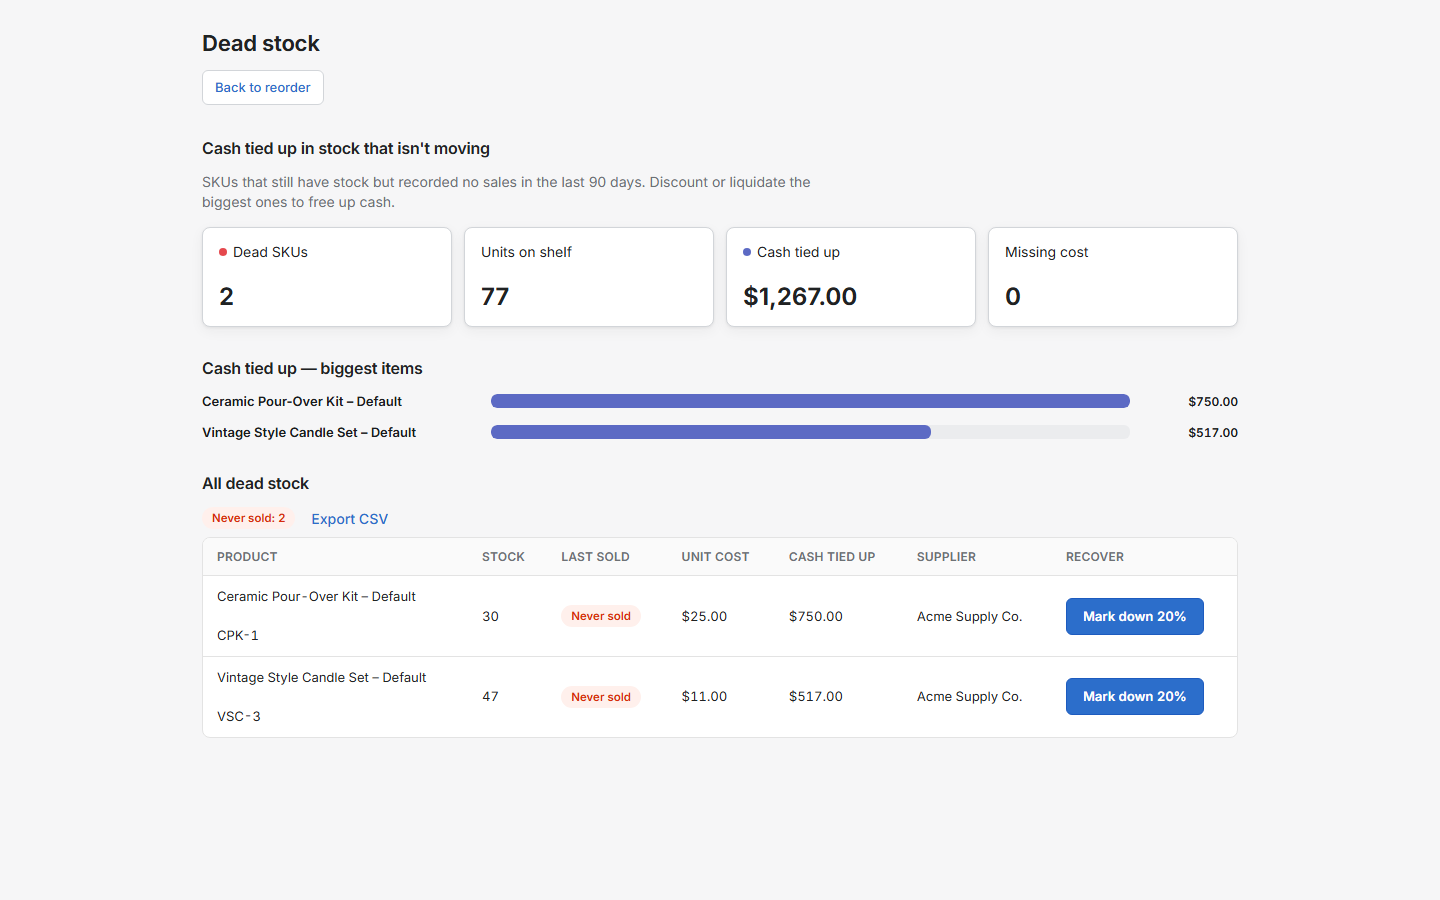Click the PRODUCT column header
The height and width of the screenshot is (900, 1440).
click(247, 557)
